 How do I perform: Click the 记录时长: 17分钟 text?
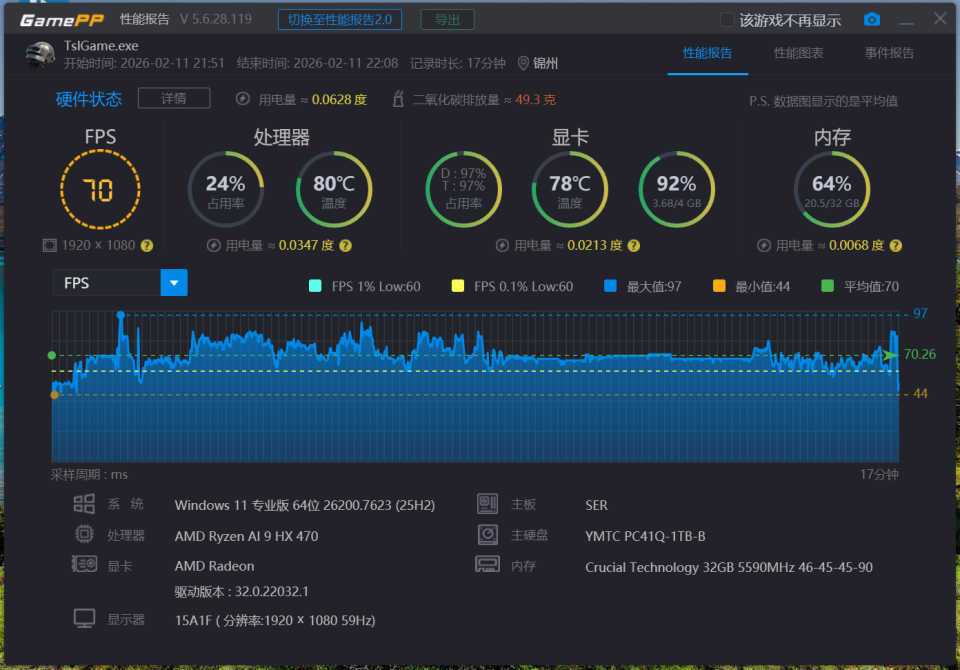tap(457, 63)
